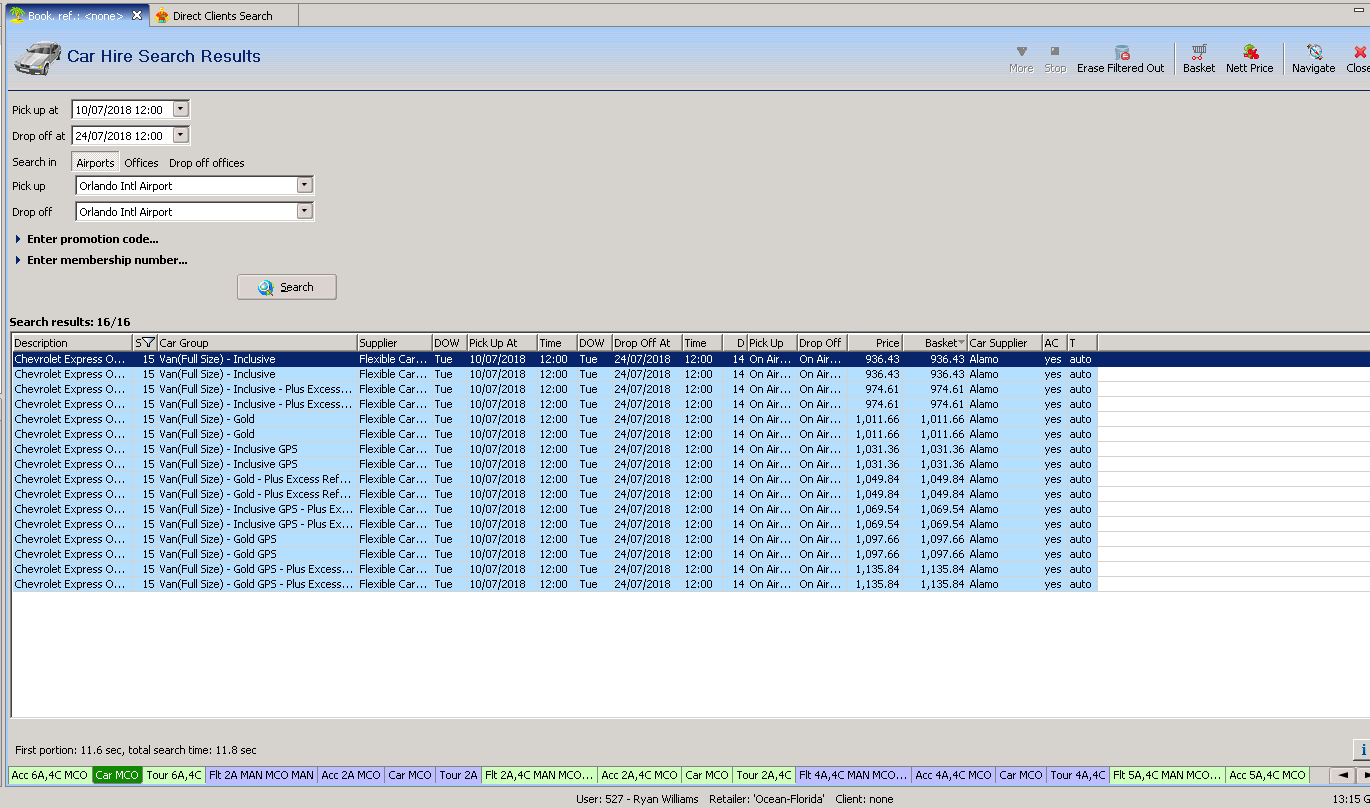Open the Pick up at date dropdown
Viewport: 1370px width, 808px height.
pos(180,109)
